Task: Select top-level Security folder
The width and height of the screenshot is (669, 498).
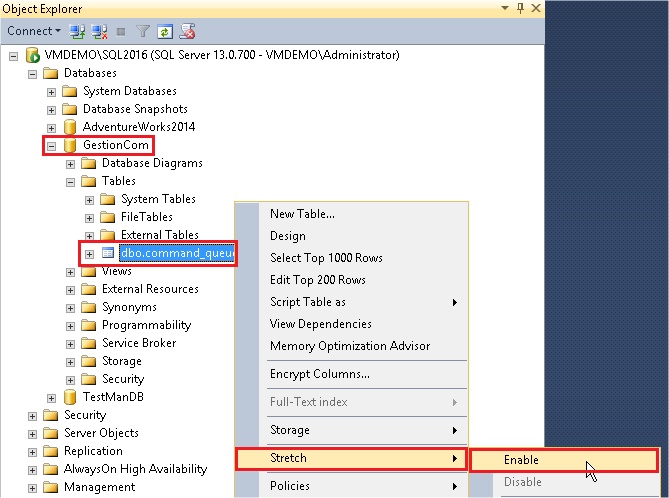Action: coord(85,415)
